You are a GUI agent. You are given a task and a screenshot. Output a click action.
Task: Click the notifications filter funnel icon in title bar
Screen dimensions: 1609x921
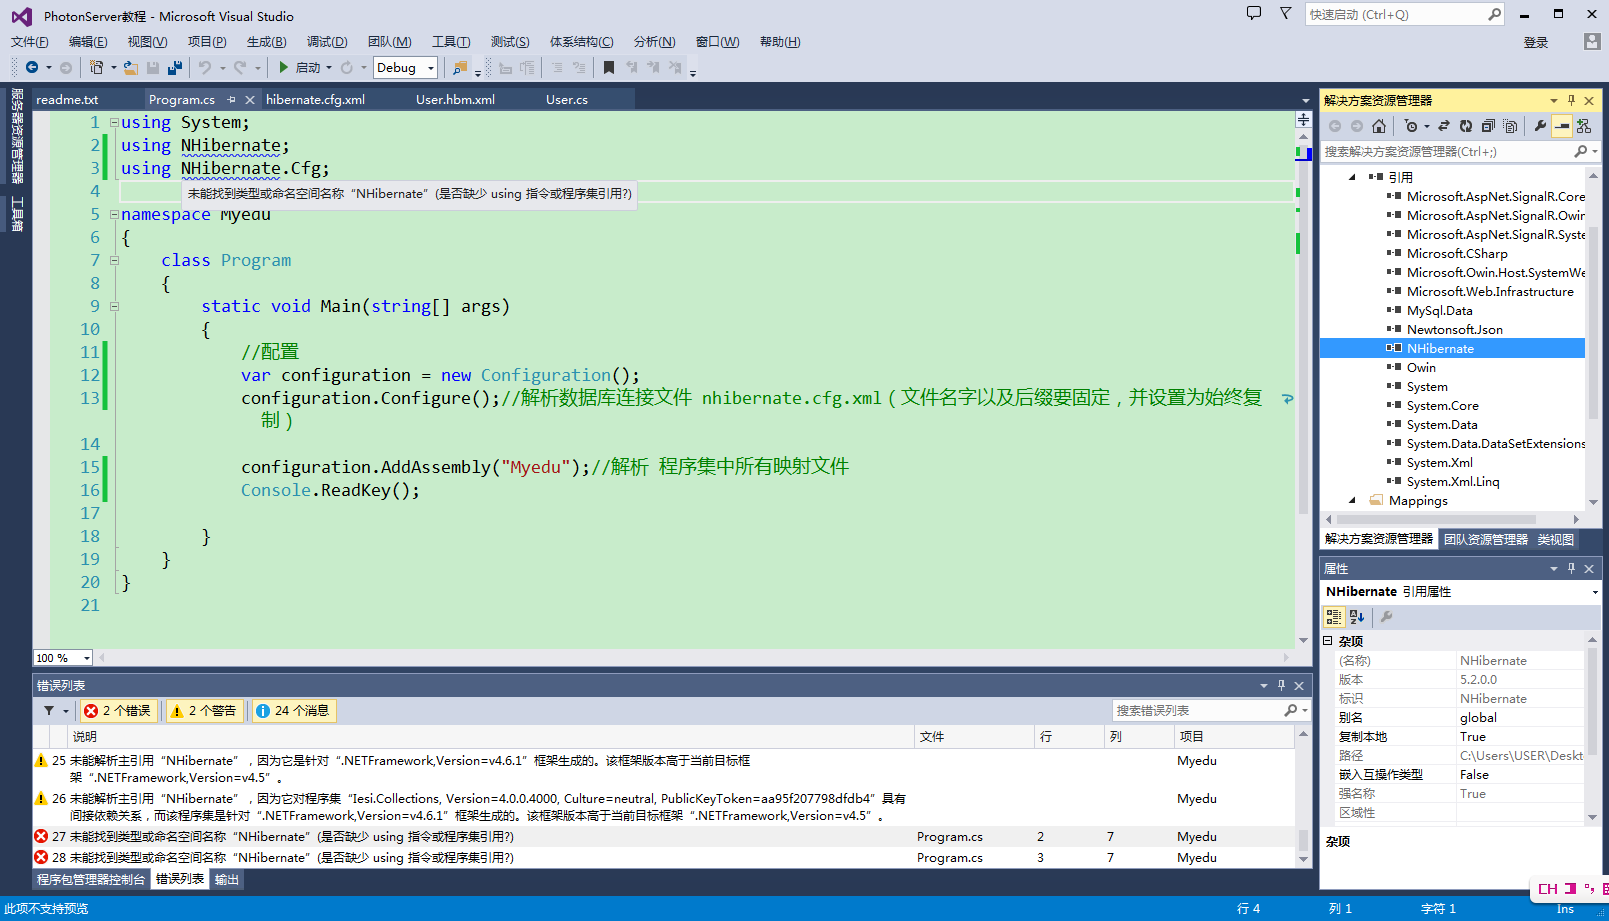pos(1286,13)
